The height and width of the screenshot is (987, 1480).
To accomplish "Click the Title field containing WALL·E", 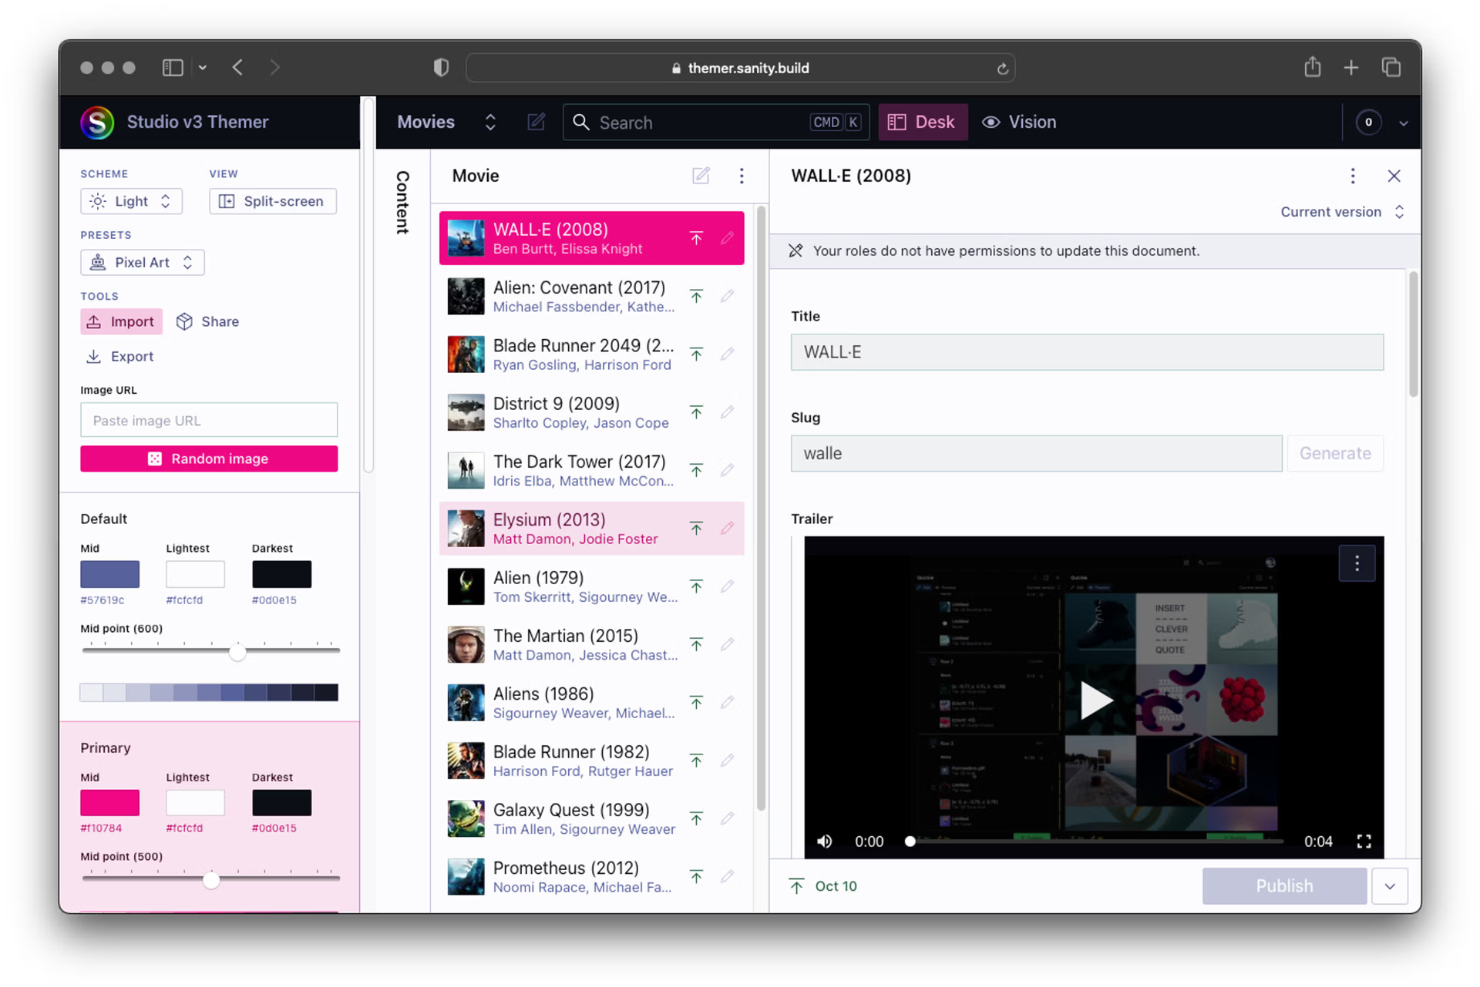I will pos(1087,352).
